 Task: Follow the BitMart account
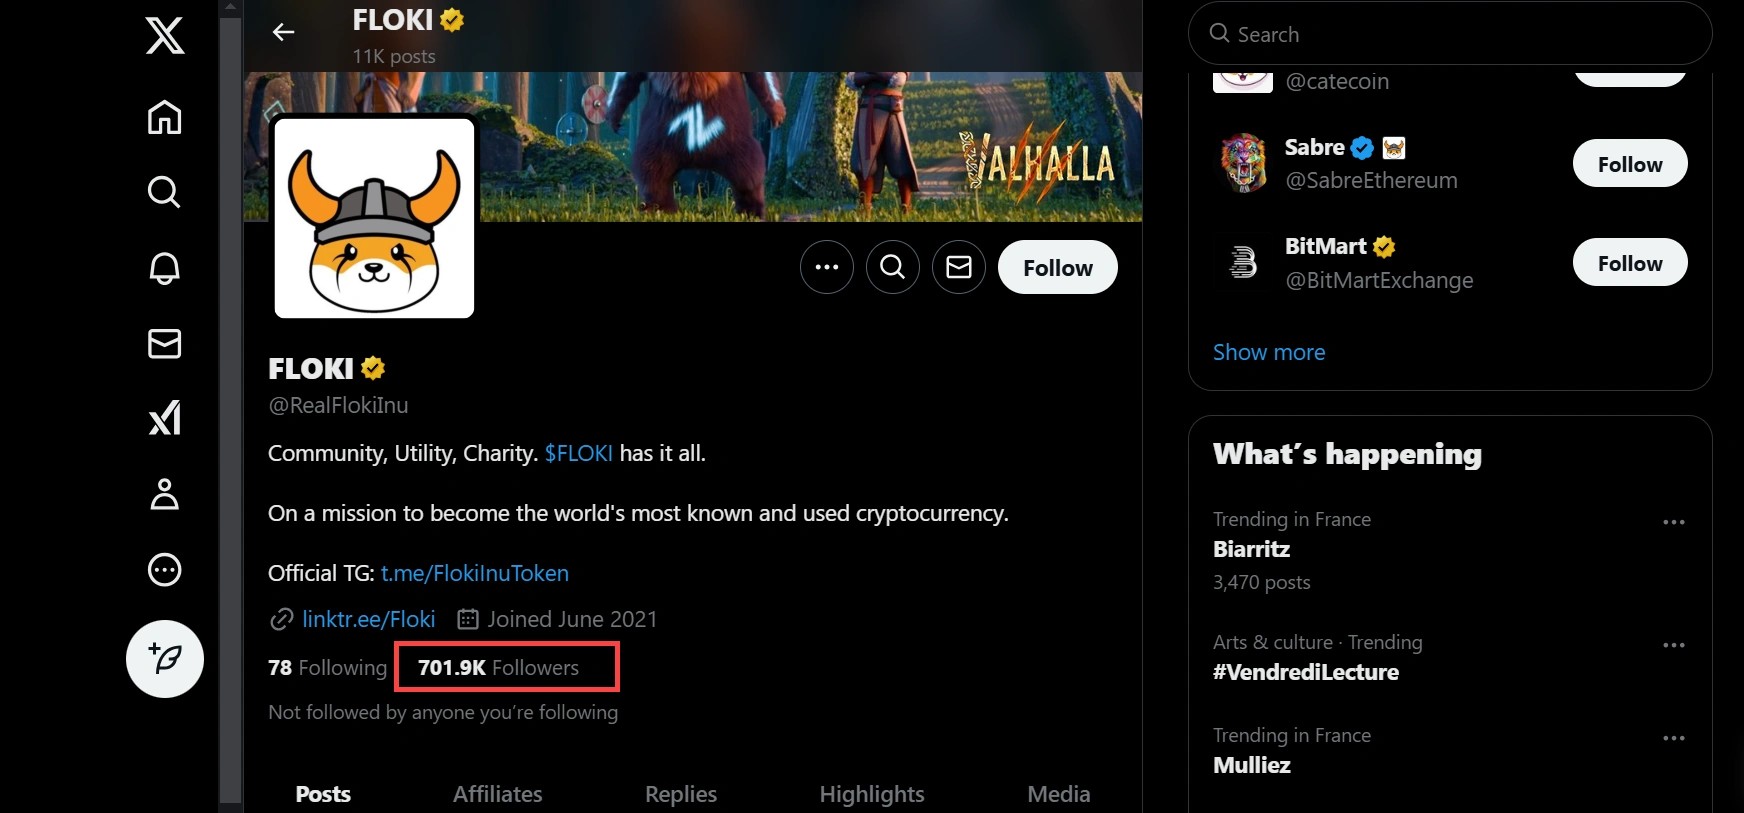pyautogui.click(x=1629, y=263)
